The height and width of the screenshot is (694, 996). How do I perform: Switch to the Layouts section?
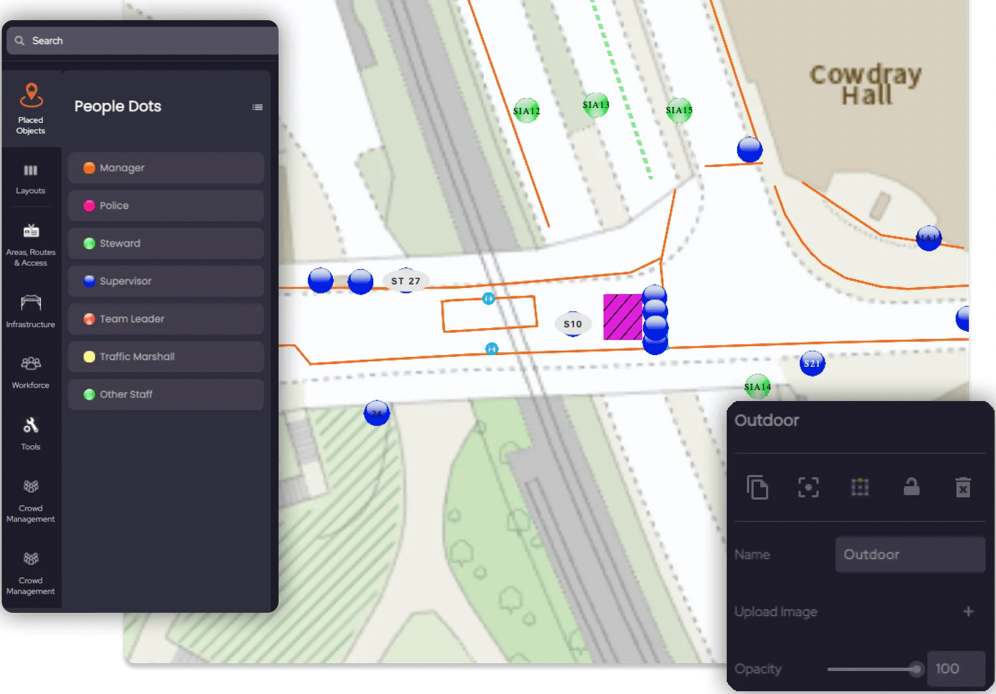(31, 179)
